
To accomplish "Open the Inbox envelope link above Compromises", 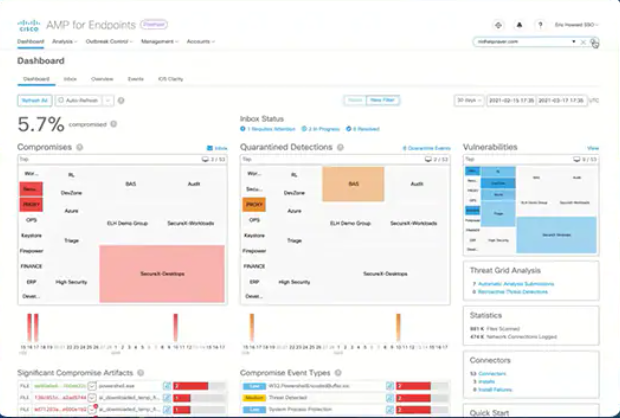I will 217,148.
